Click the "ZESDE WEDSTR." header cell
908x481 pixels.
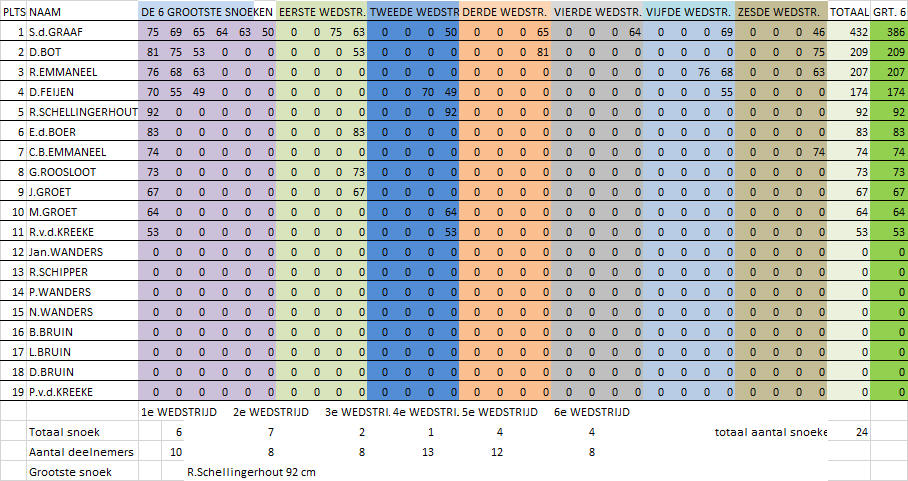[x=780, y=12]
